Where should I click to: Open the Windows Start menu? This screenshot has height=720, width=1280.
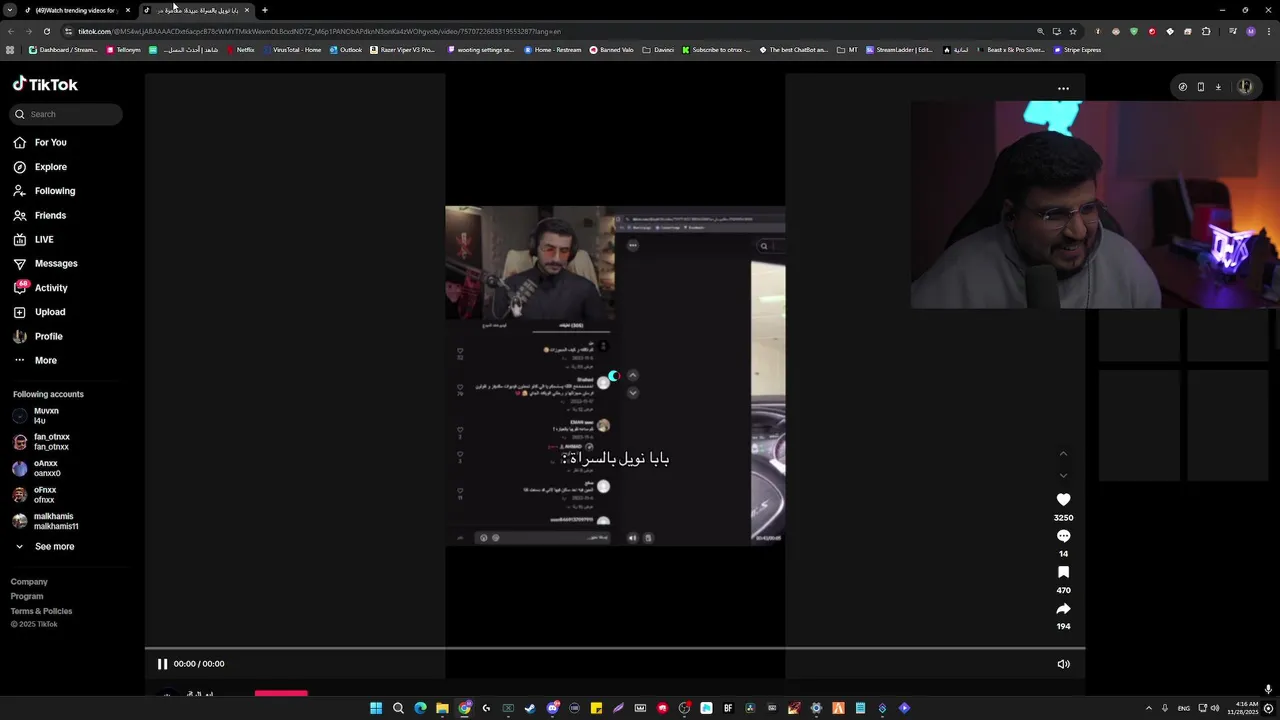point(376,708)
